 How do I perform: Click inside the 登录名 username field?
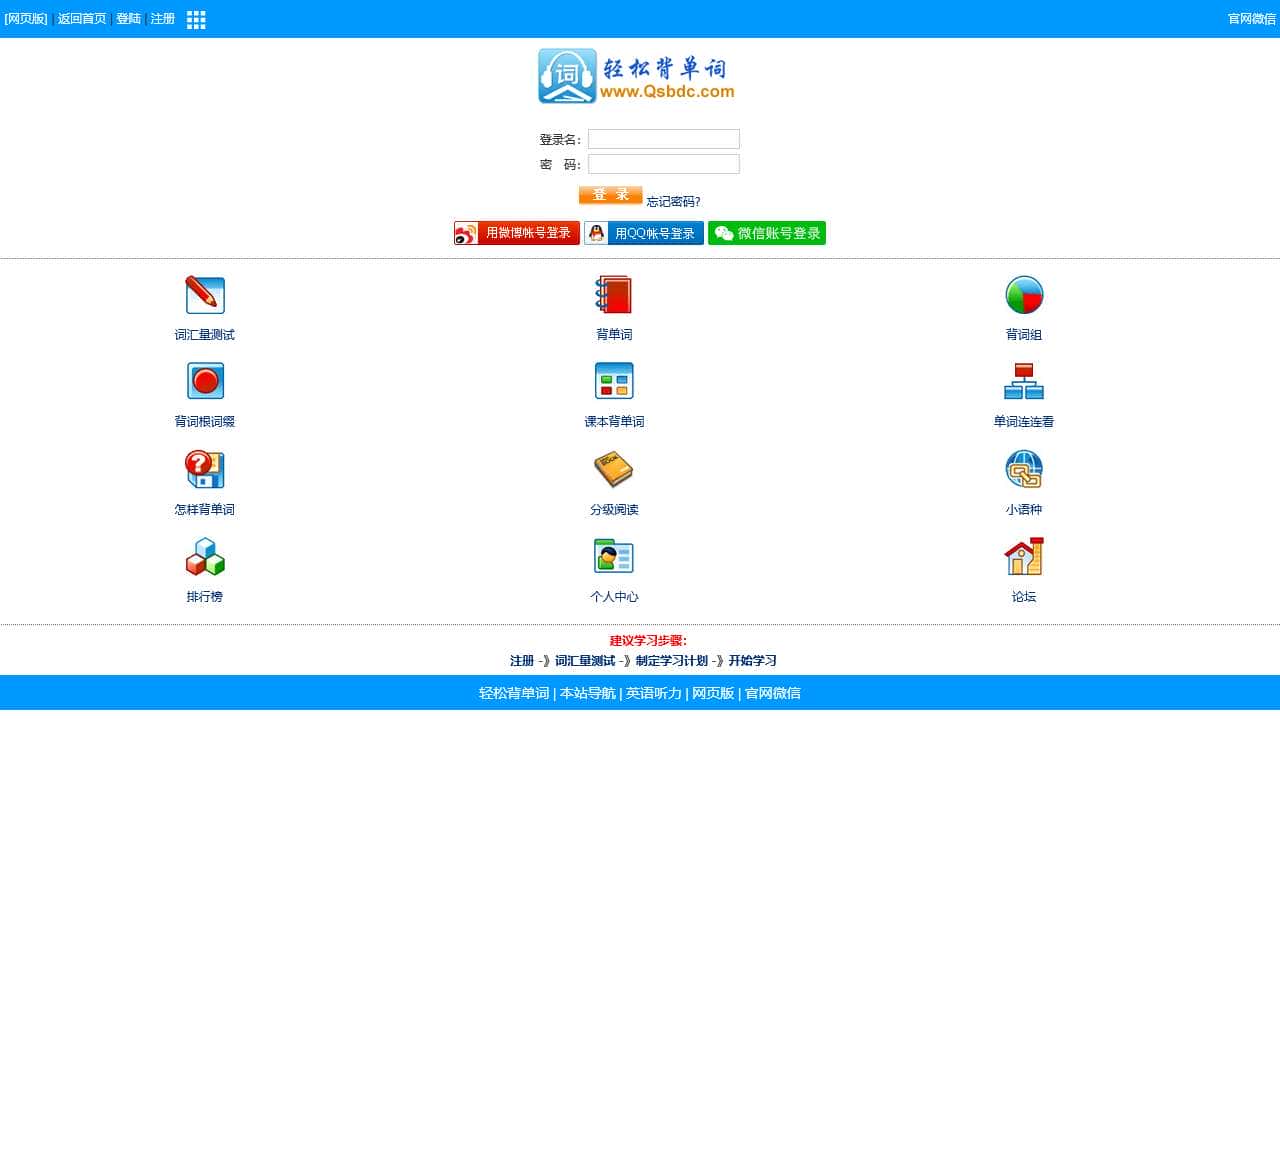click(x=663, y=139)
